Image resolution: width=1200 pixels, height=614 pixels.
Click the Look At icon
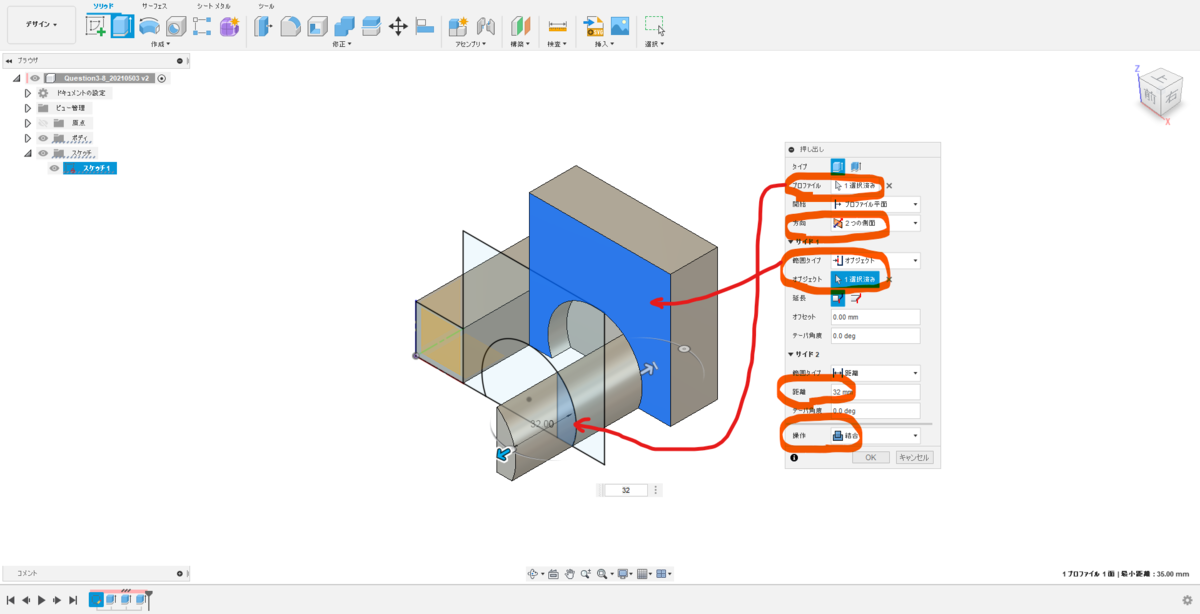pyautogui.click(x=553, y=574)
